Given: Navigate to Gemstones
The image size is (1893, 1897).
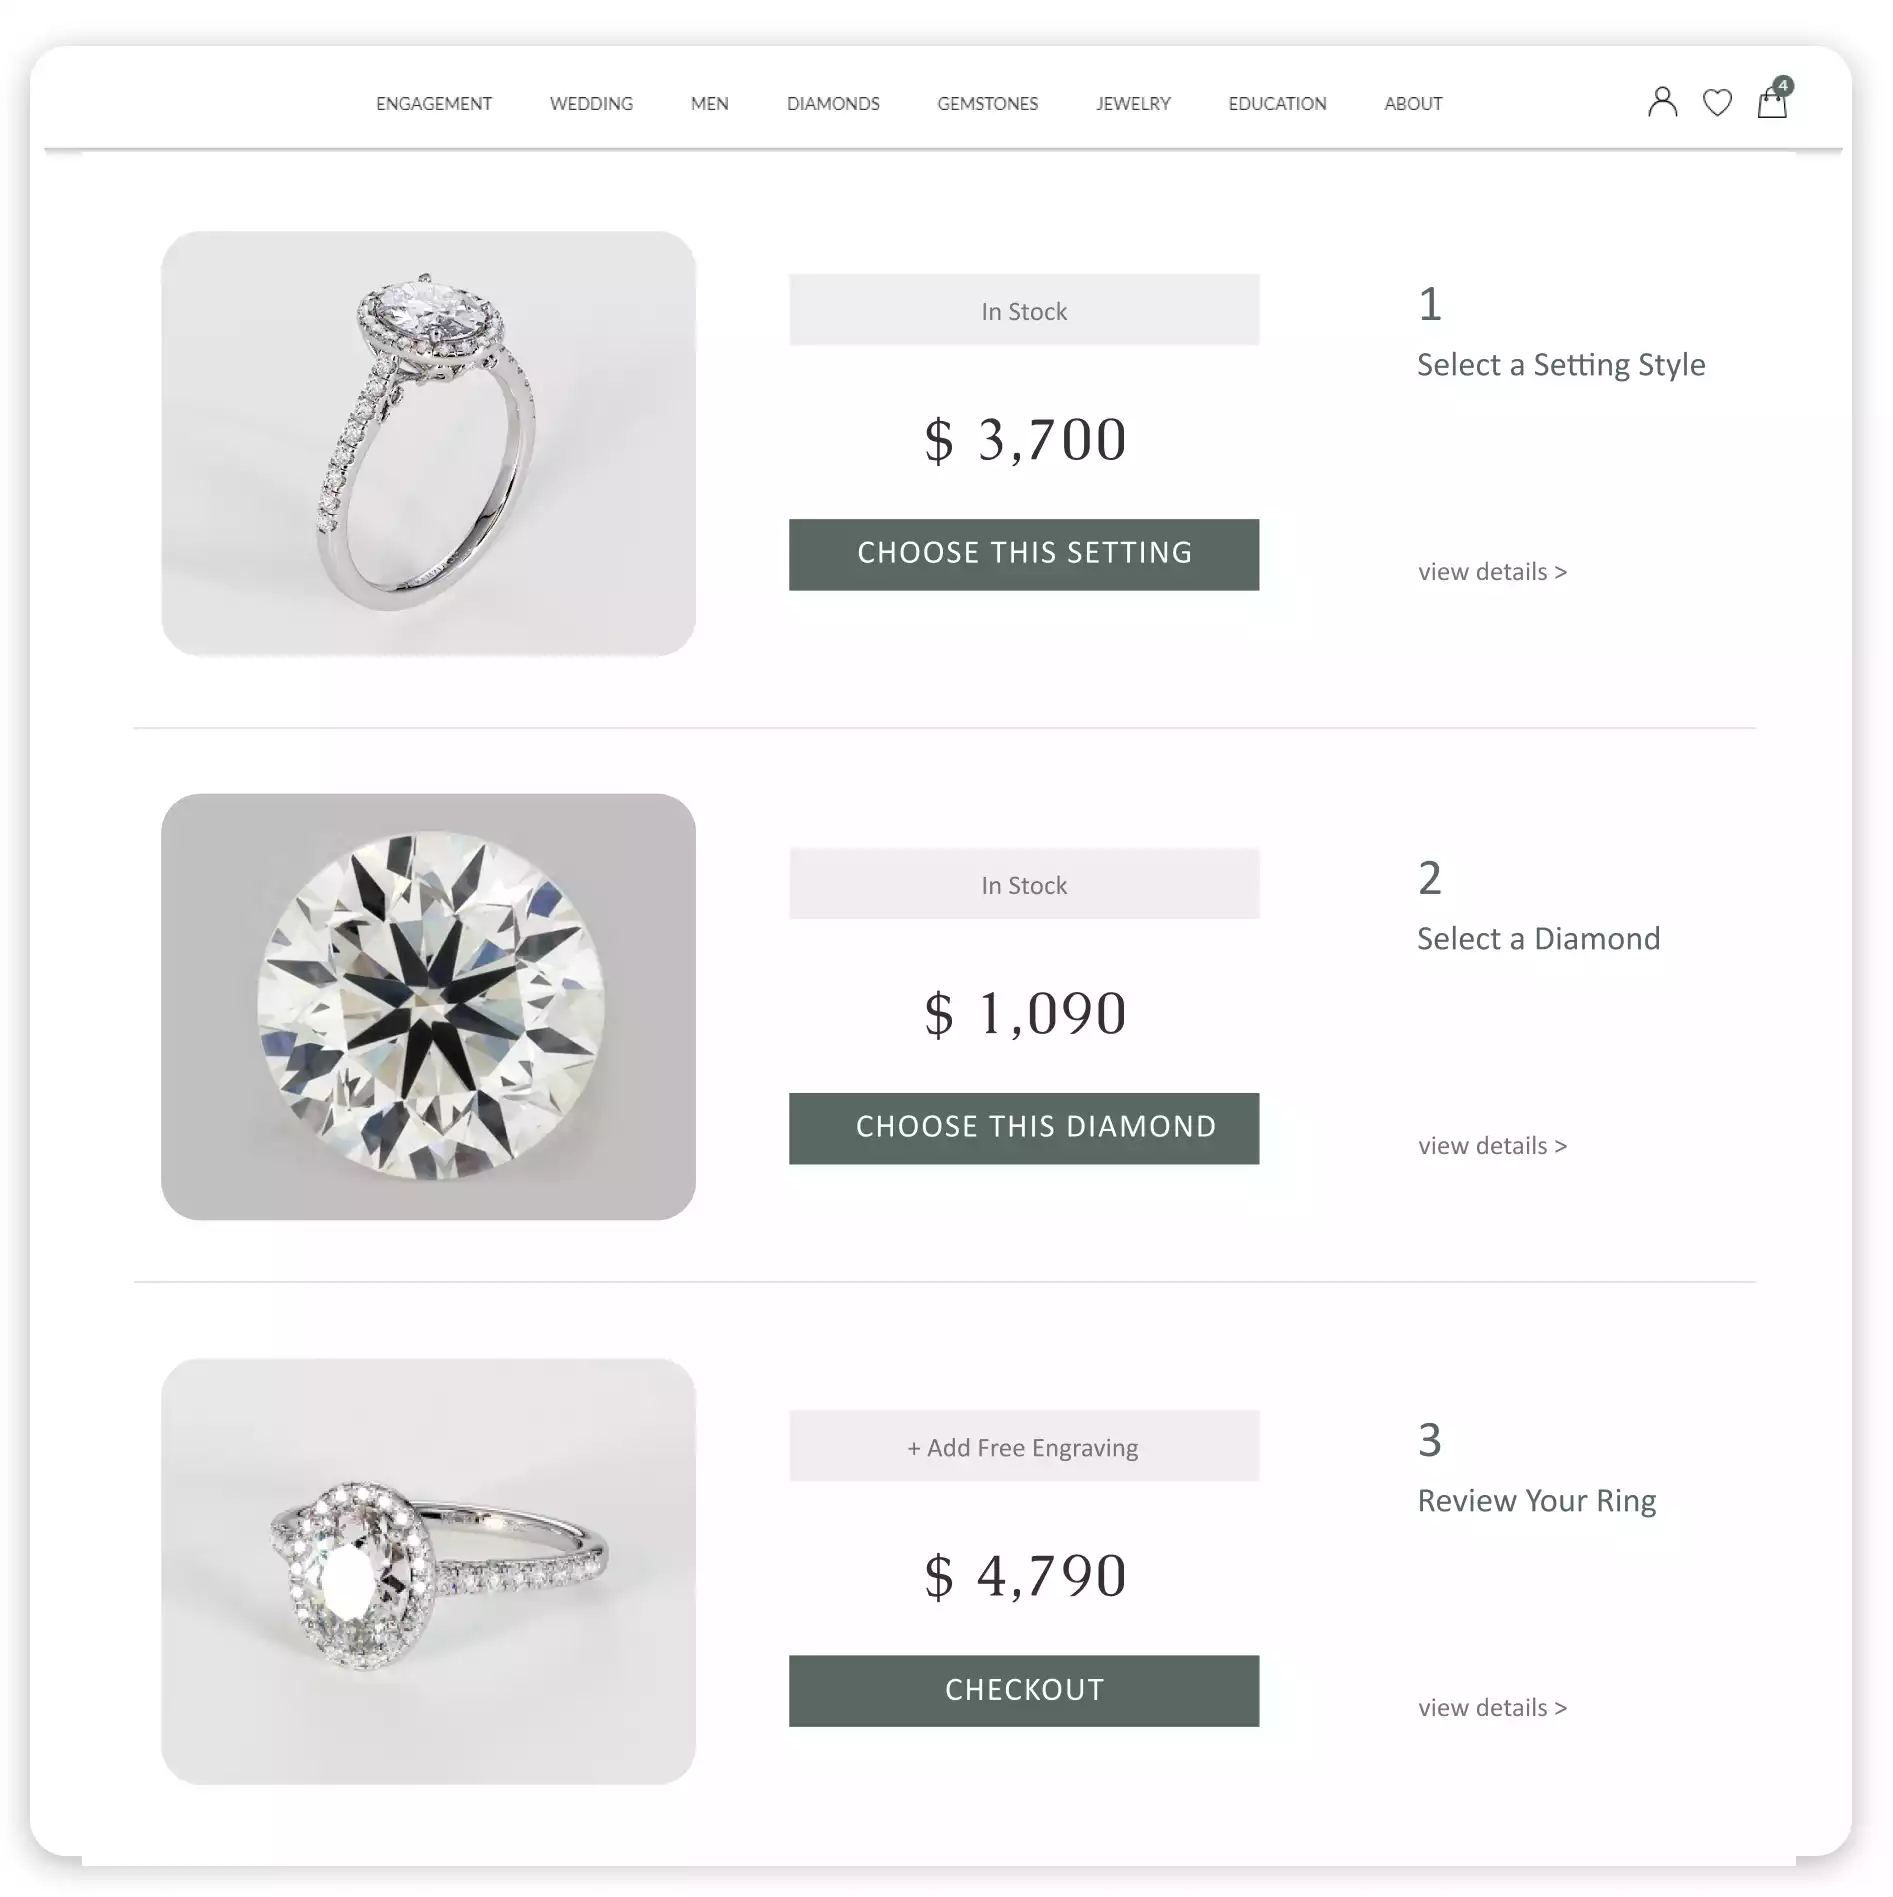Looking at the screenshot, I should 987,104.
